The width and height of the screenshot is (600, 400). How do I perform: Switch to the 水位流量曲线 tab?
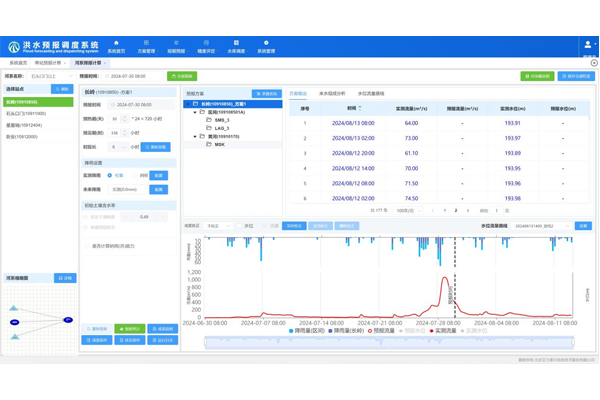(371, 93)
